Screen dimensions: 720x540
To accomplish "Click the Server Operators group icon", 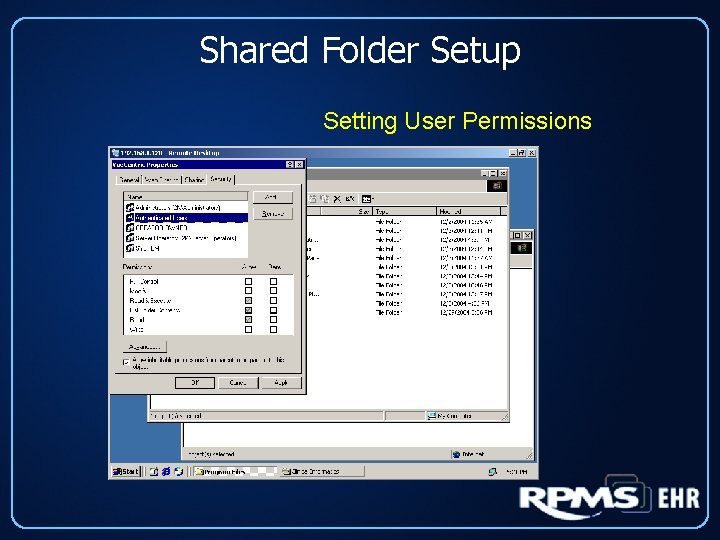I will (x=130, y=238).
